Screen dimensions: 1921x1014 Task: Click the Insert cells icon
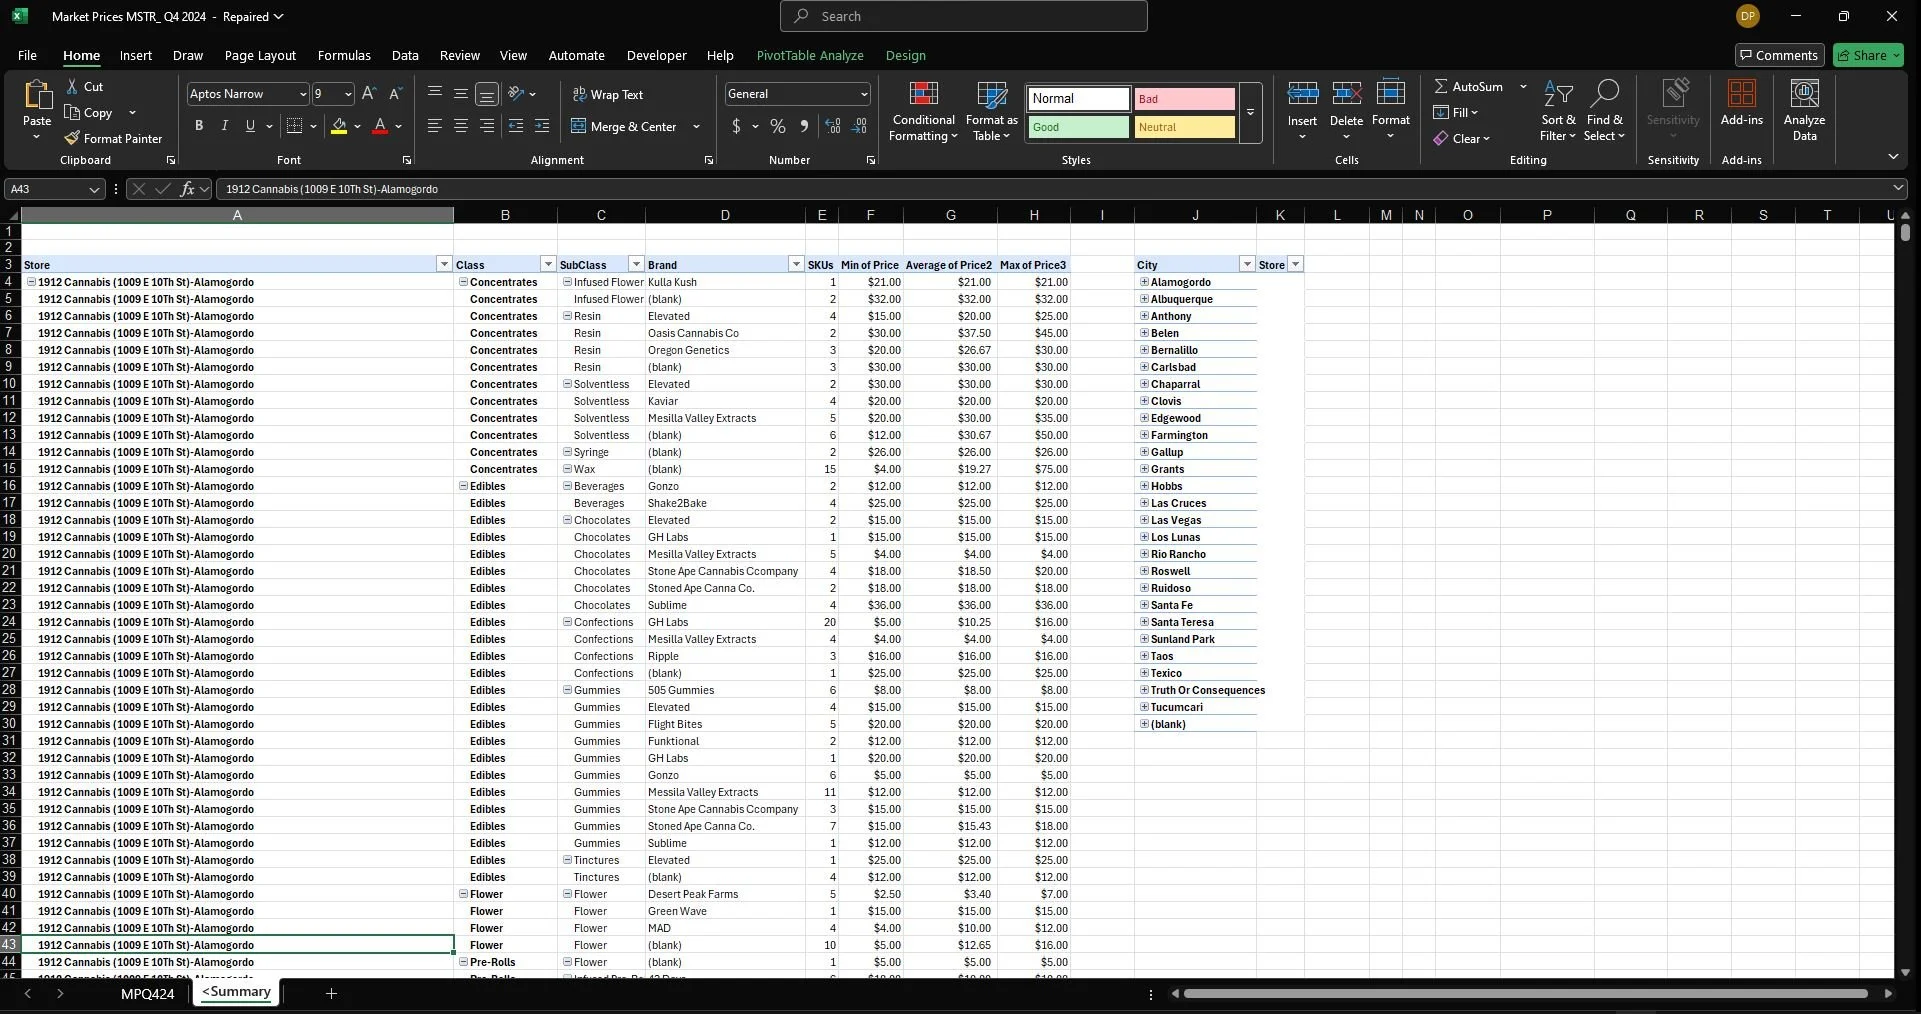[x=1302, y=94]
